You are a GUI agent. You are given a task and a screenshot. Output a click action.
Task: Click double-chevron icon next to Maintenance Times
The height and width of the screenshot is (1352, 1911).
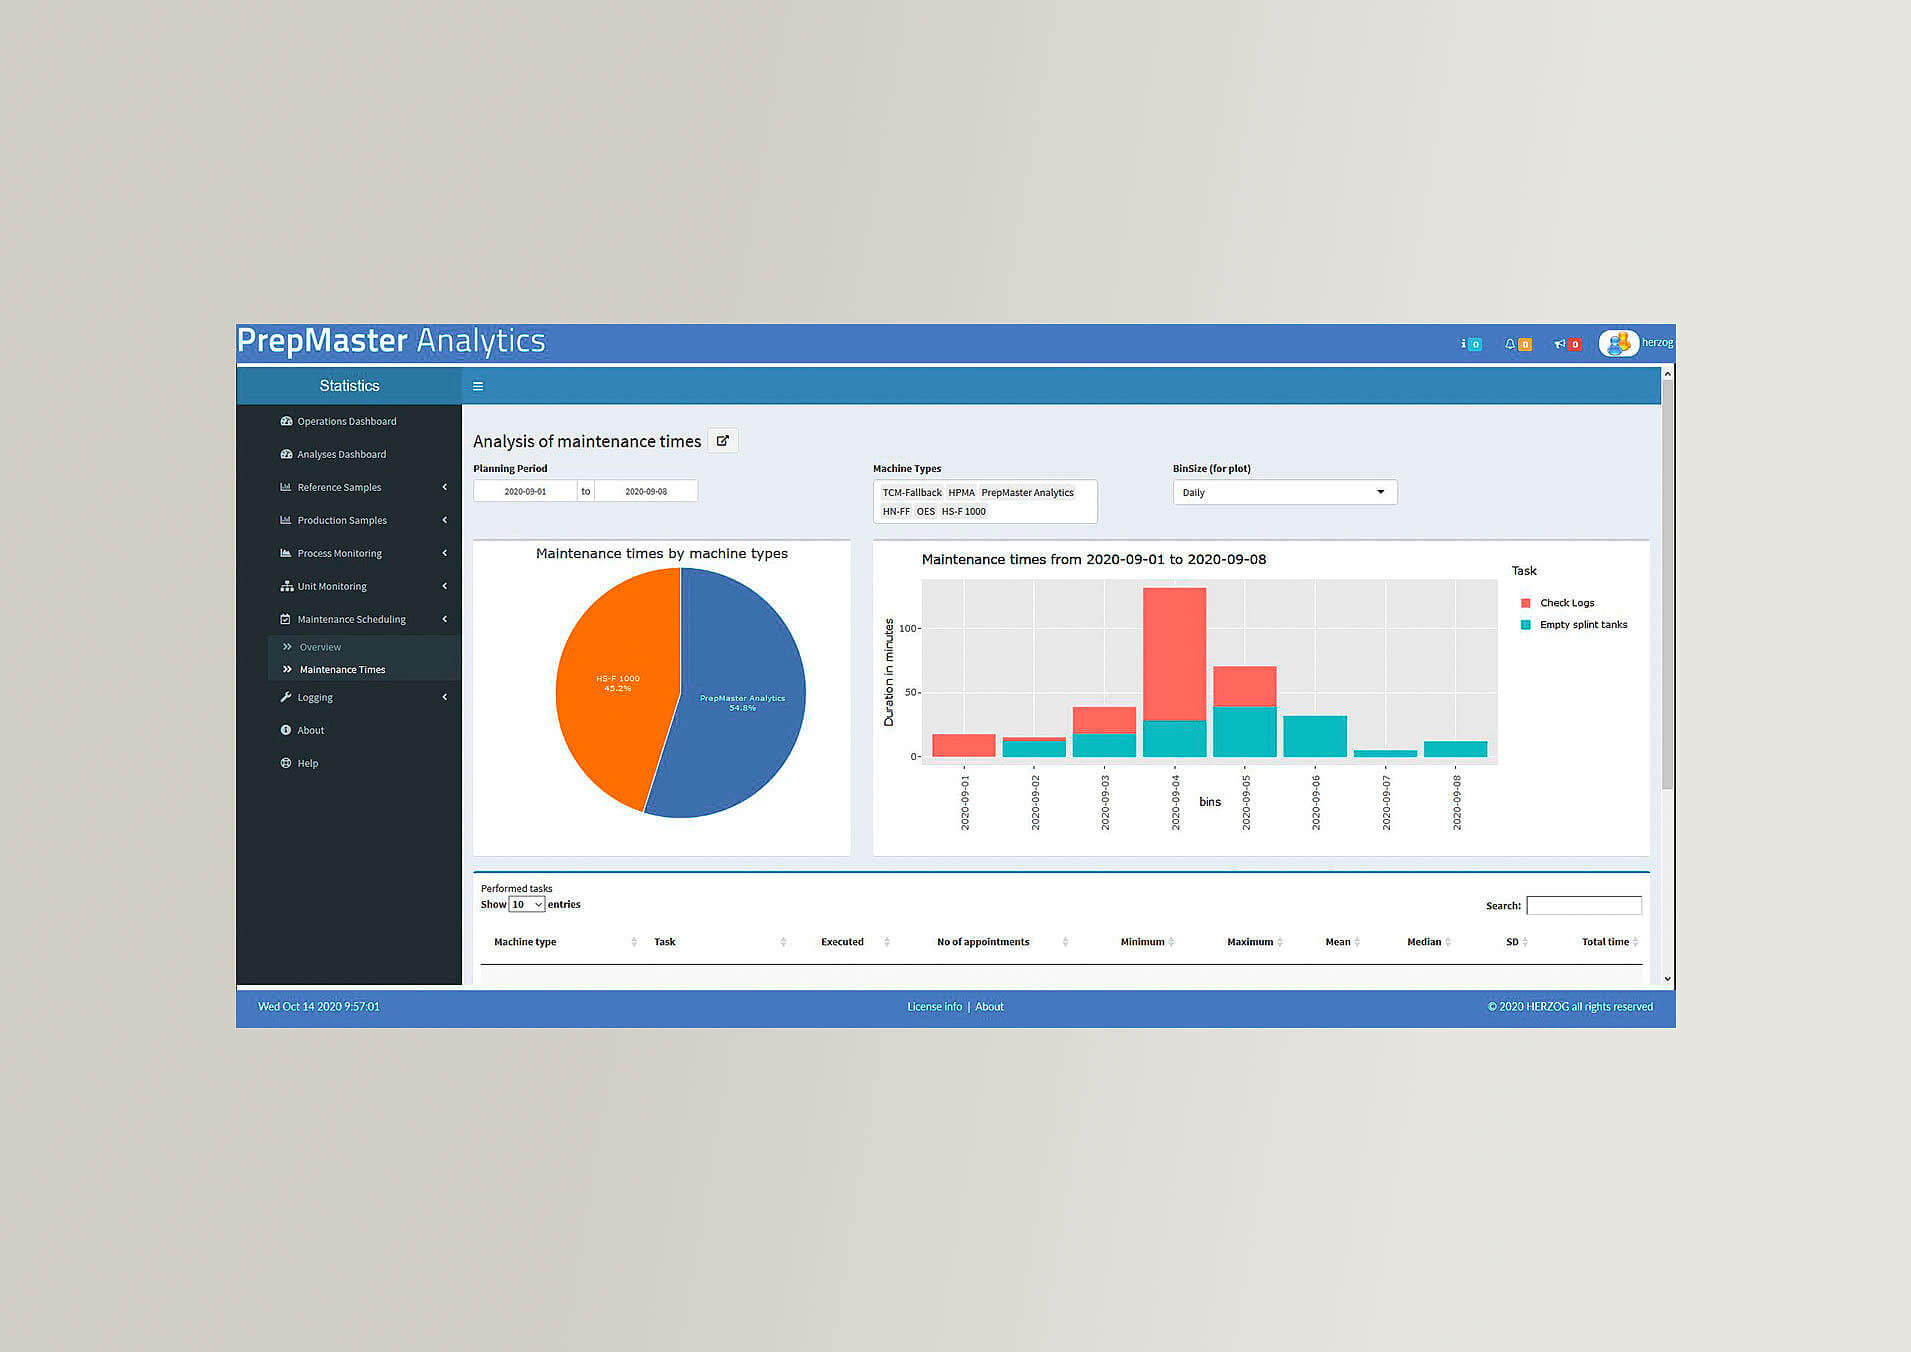point(288,669)
